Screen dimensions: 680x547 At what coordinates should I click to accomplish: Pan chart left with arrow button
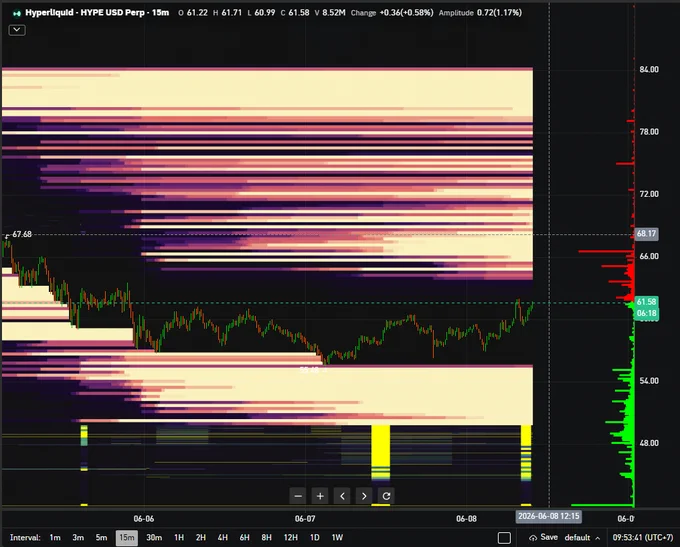[342, 496]
